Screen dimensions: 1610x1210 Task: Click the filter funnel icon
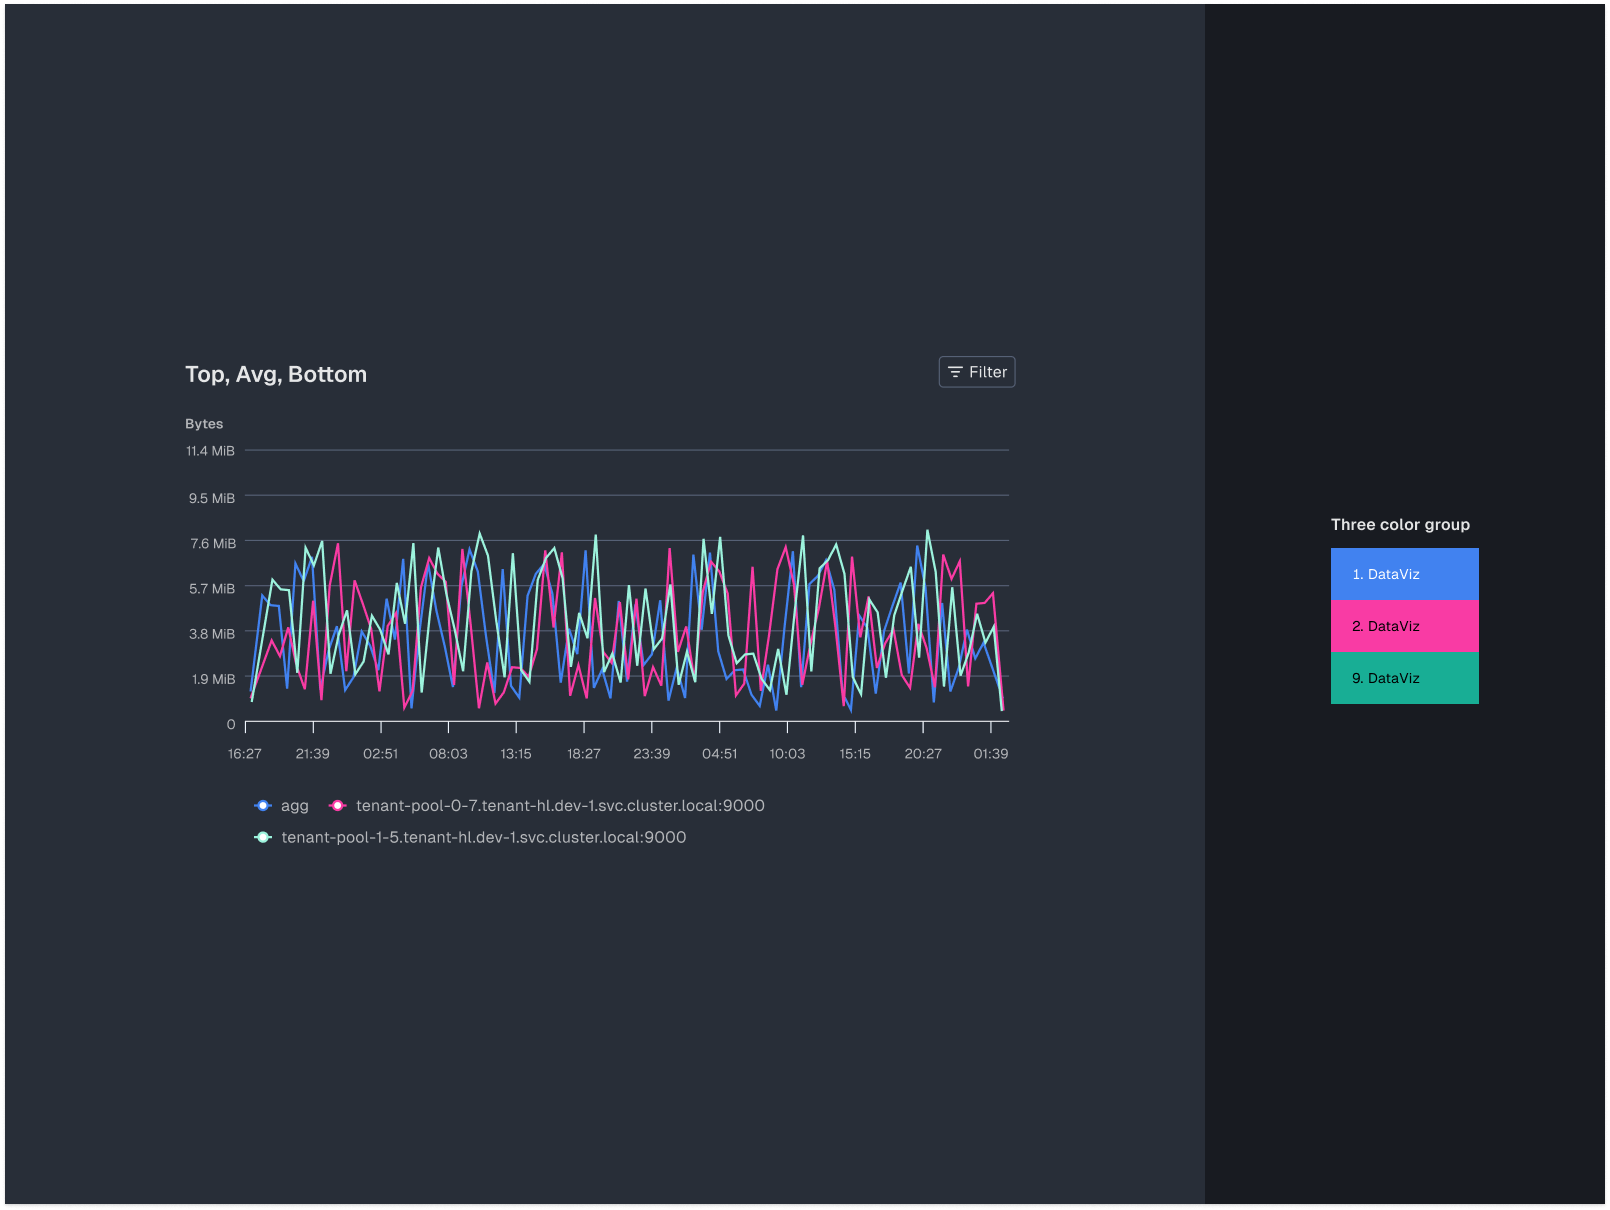[x=955, y=371]
